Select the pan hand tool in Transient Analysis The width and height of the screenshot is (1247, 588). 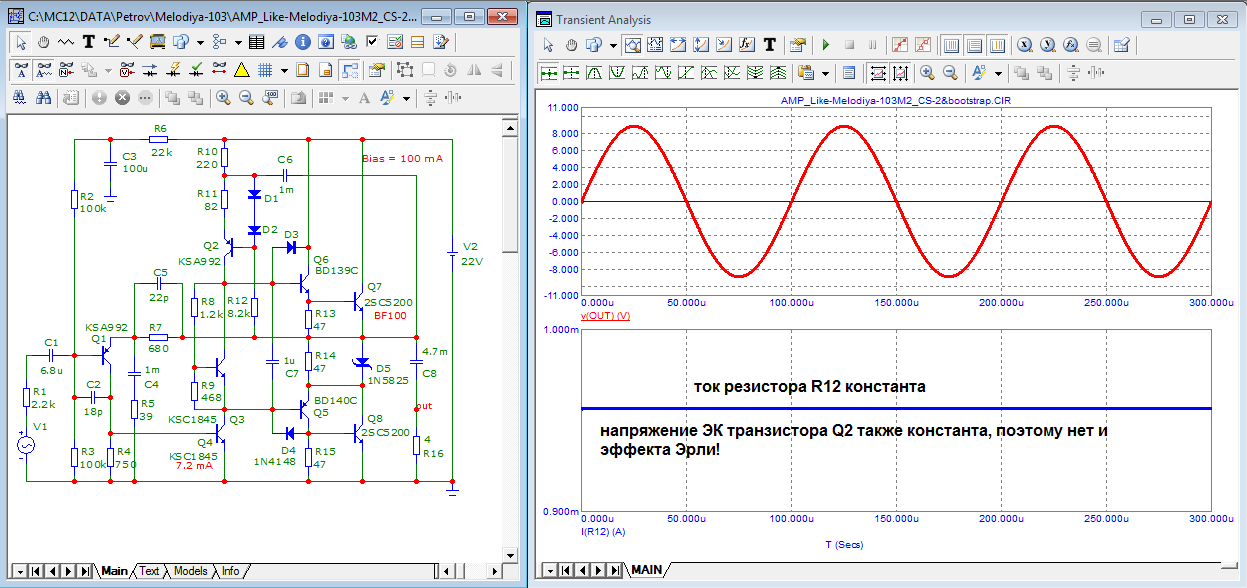(x=571, y=45)
